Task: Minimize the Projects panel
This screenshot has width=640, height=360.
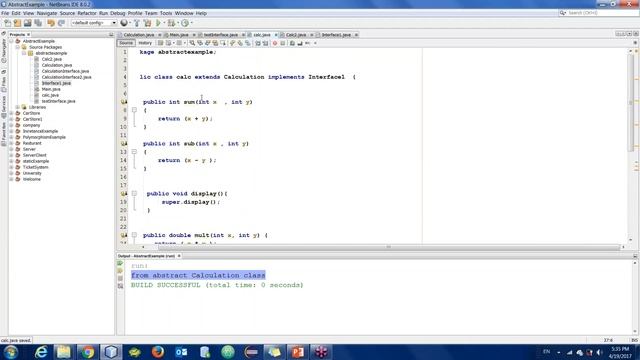Action: click(x=111, y=35)
